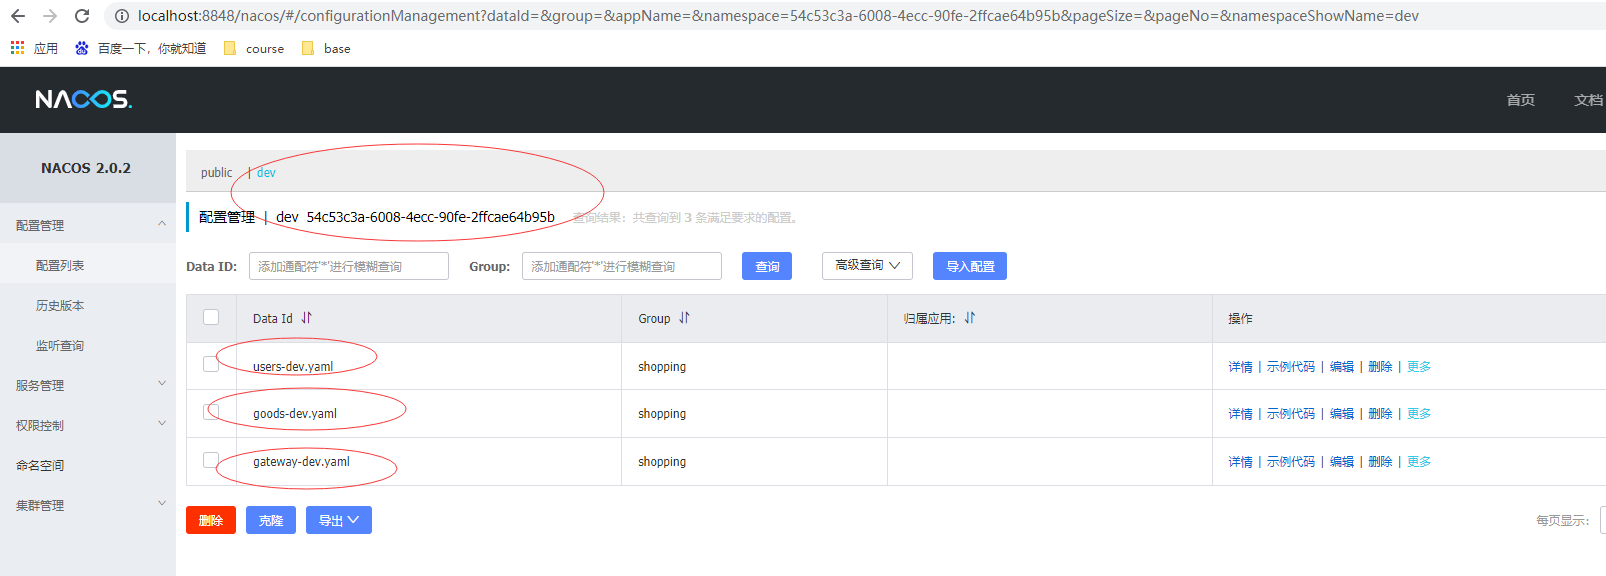Click 编辑 for users-dev.yaml
The width and height of the screenshot is (1606, 576).
tap(1342, 367)
